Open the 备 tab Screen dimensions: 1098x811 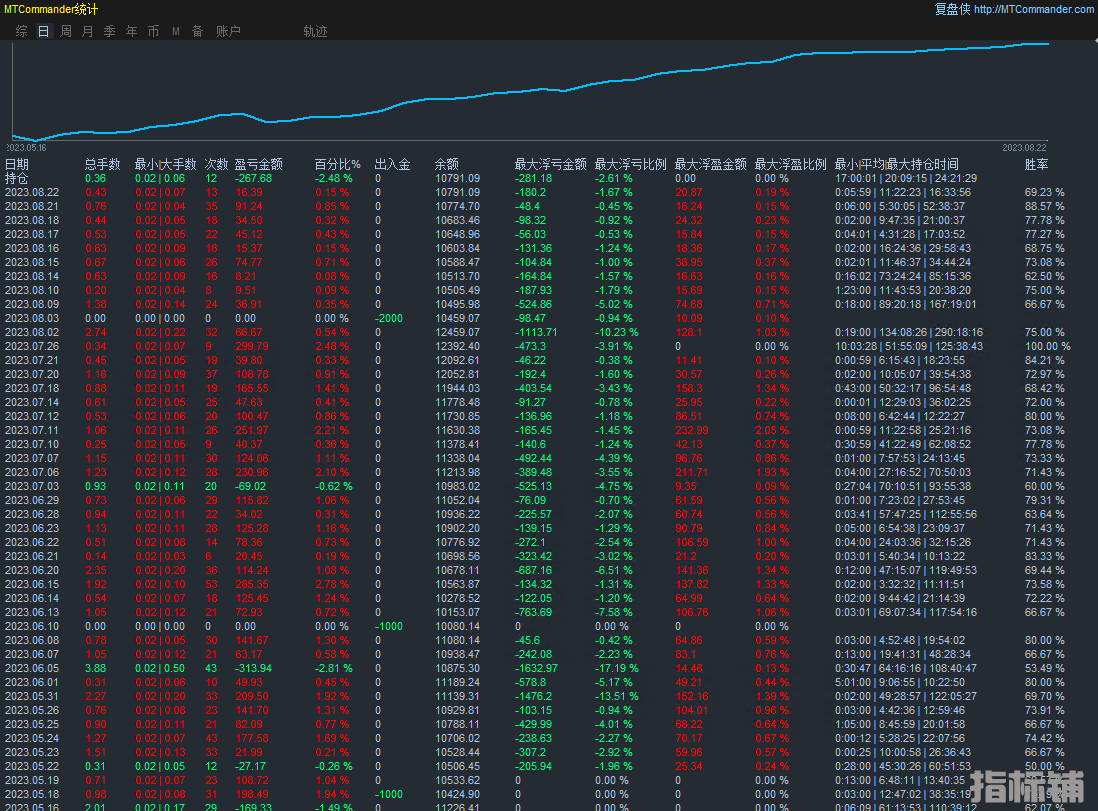point(197,31)
